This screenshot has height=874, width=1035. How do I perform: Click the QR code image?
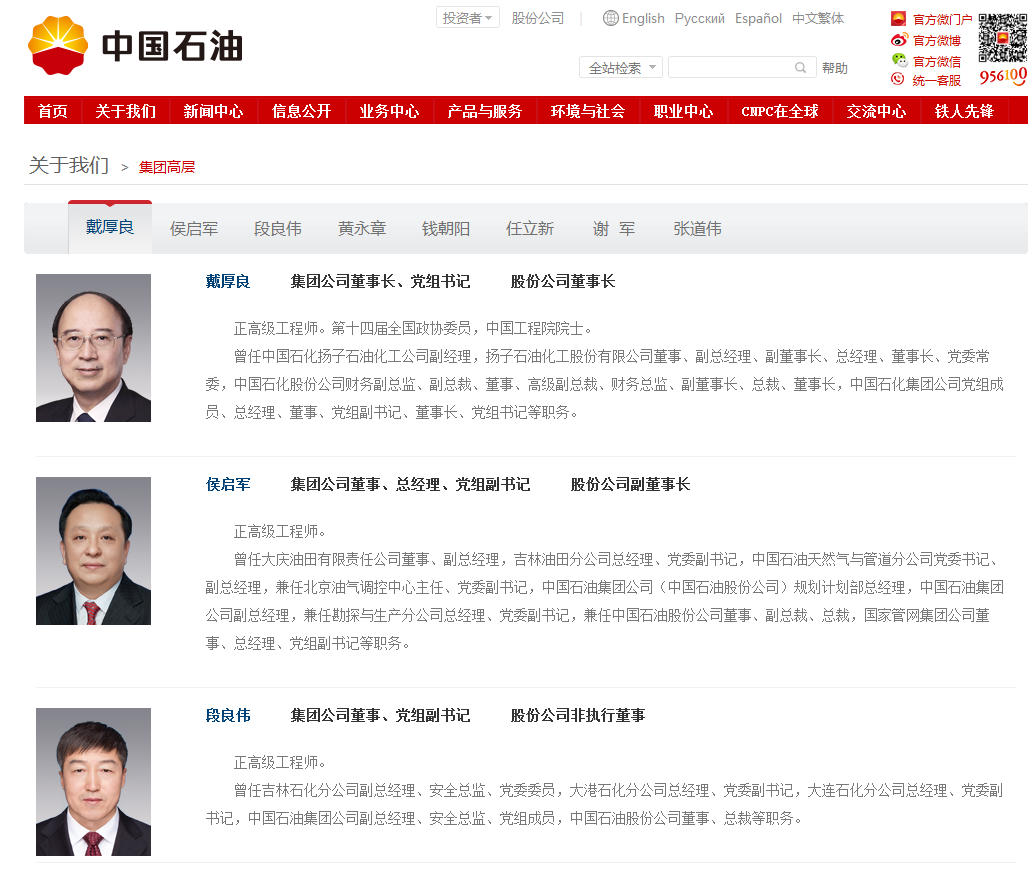1003,38
